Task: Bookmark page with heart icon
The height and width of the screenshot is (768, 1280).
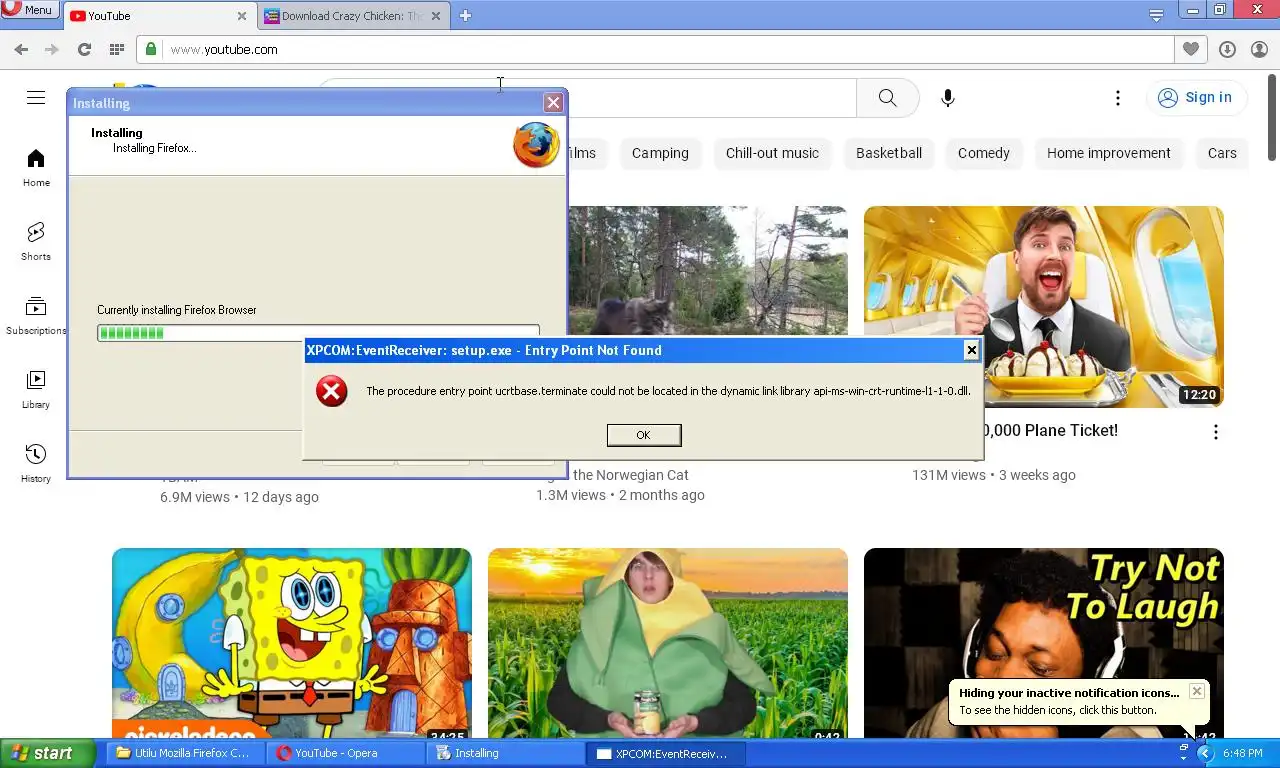Action: (1190, 49)
